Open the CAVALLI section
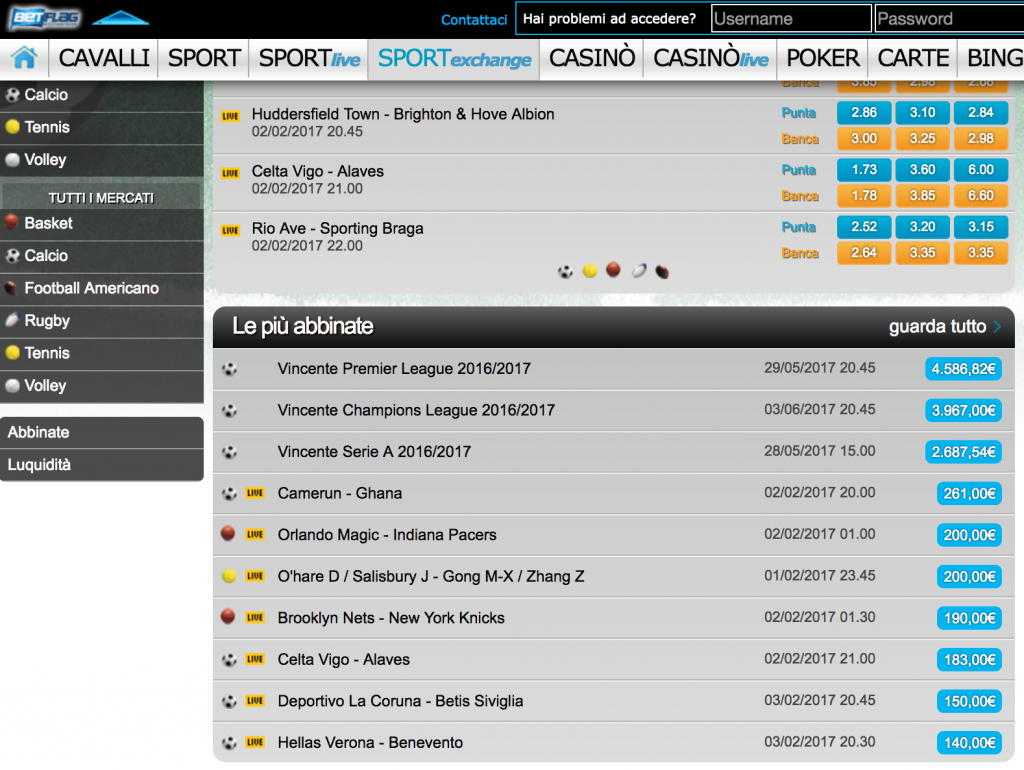 click(104, 58)
